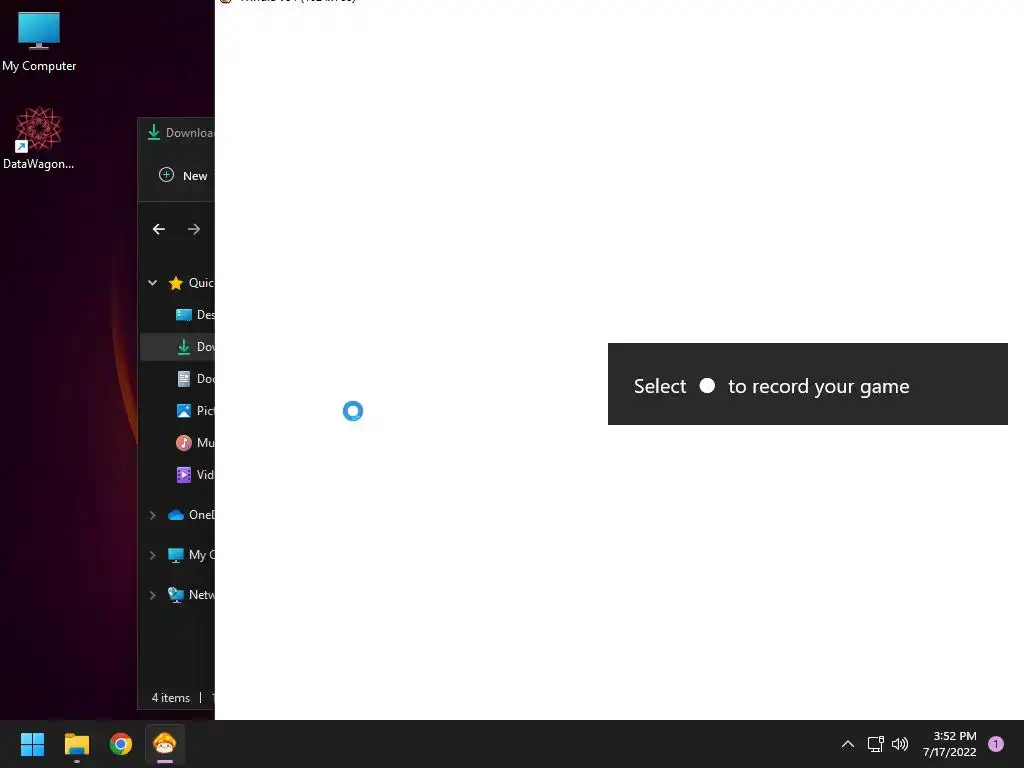Launch Chrome from taskbar

121,744
